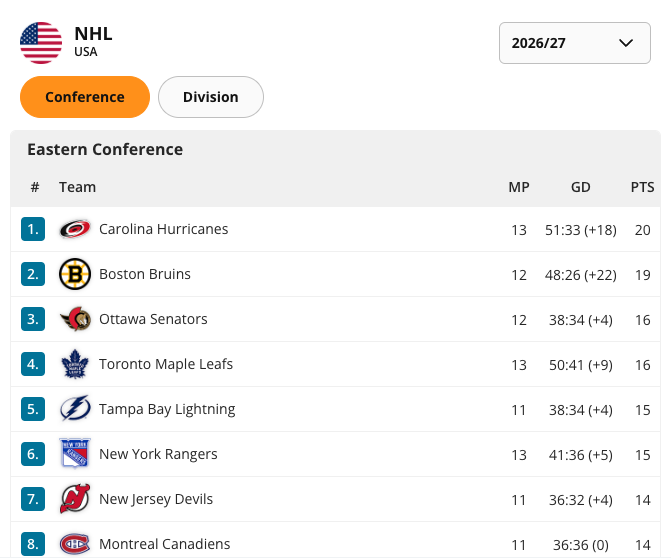Click goal difference 51:33 (+18)

coord(581,230)
